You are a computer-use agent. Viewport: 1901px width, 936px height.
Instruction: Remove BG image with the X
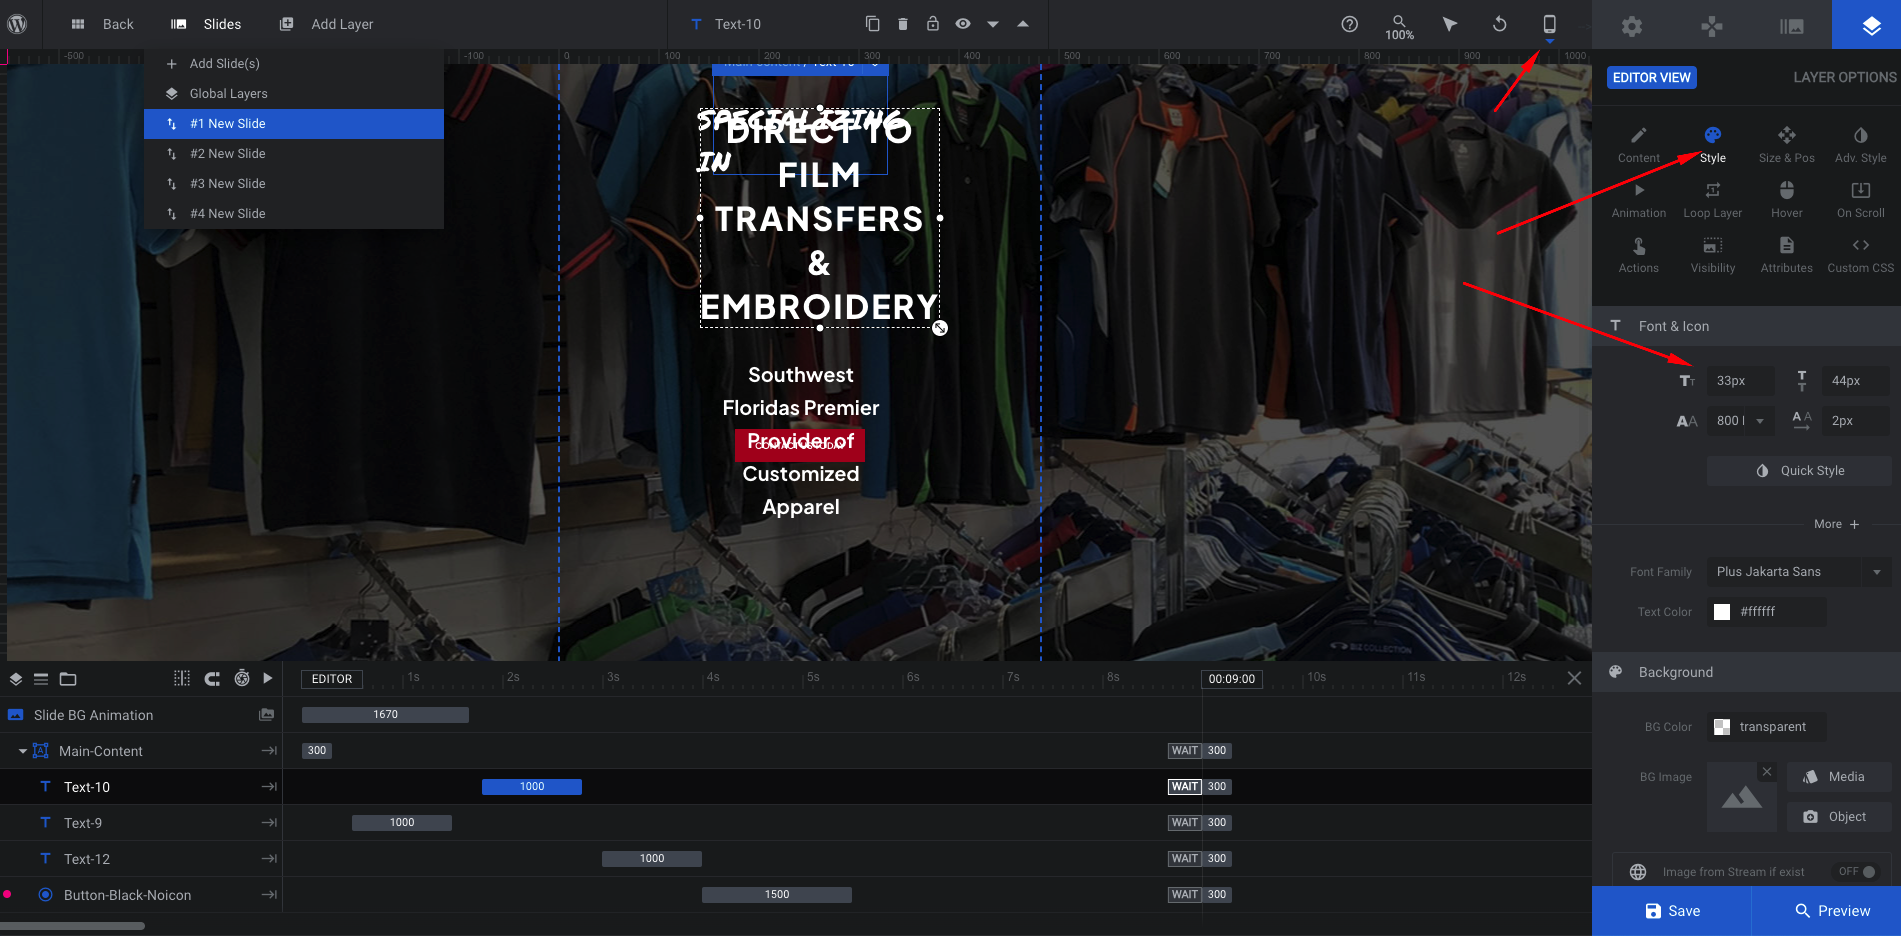click(1767, 771)
